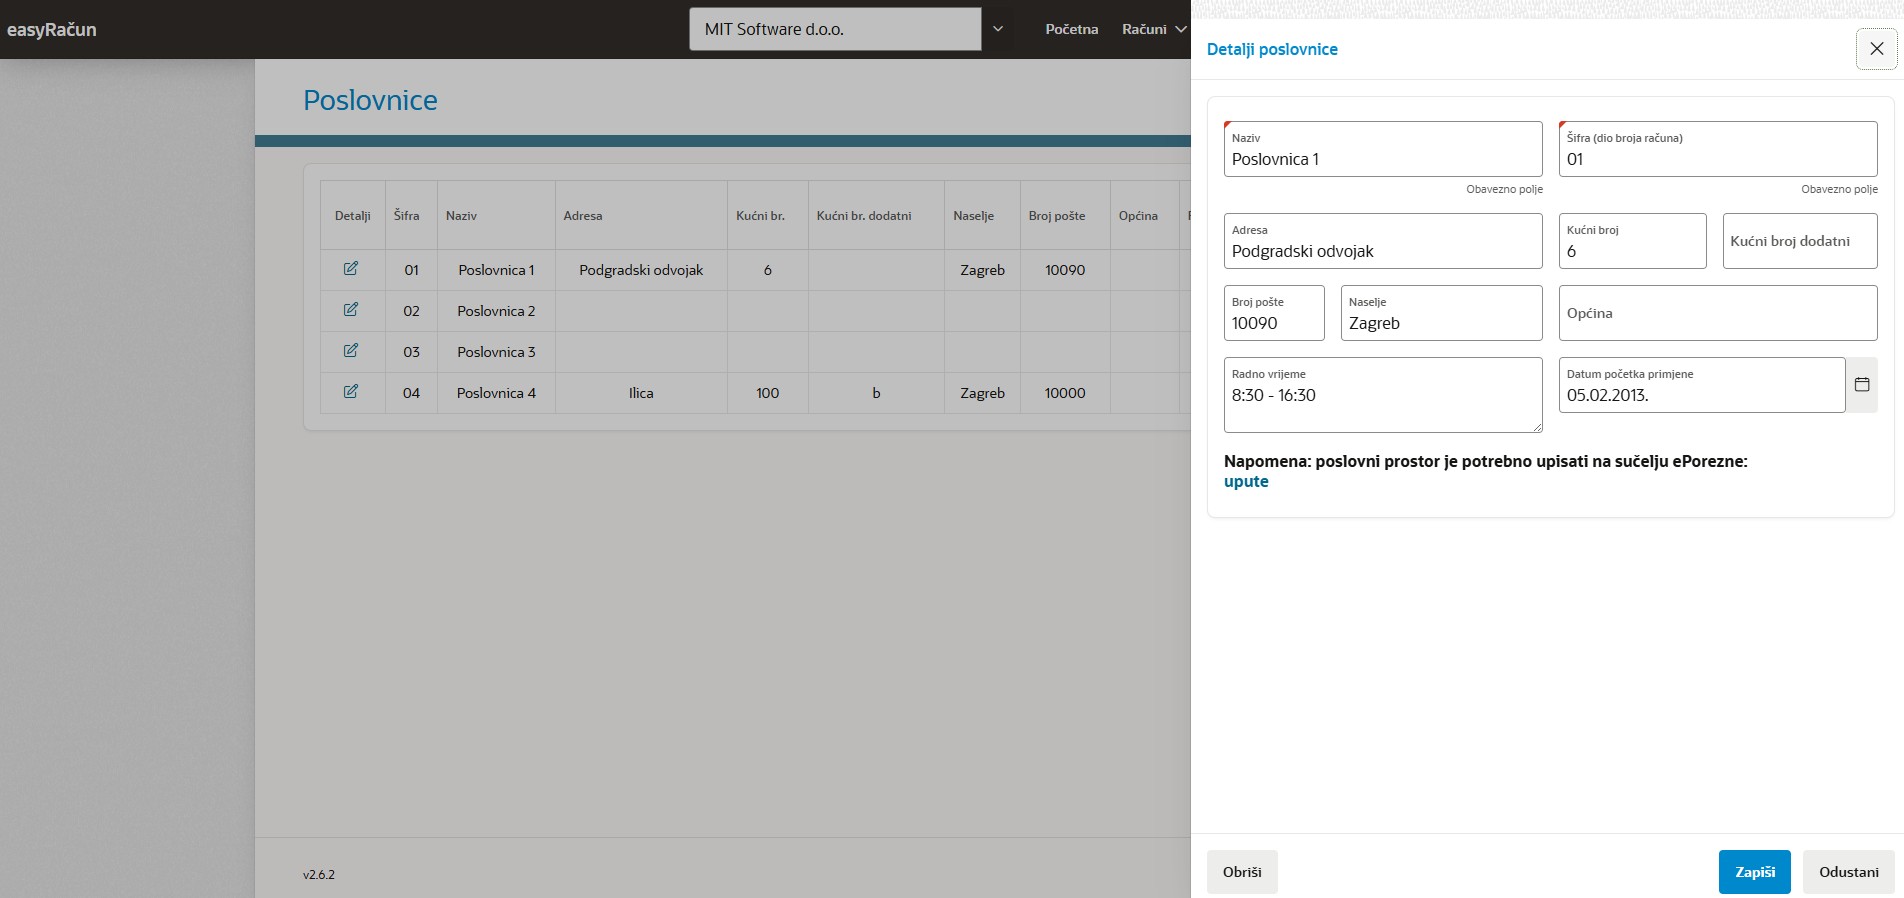Follow the upute link
Screen dimensions: 1904x898
click(x=1246, y=482)
